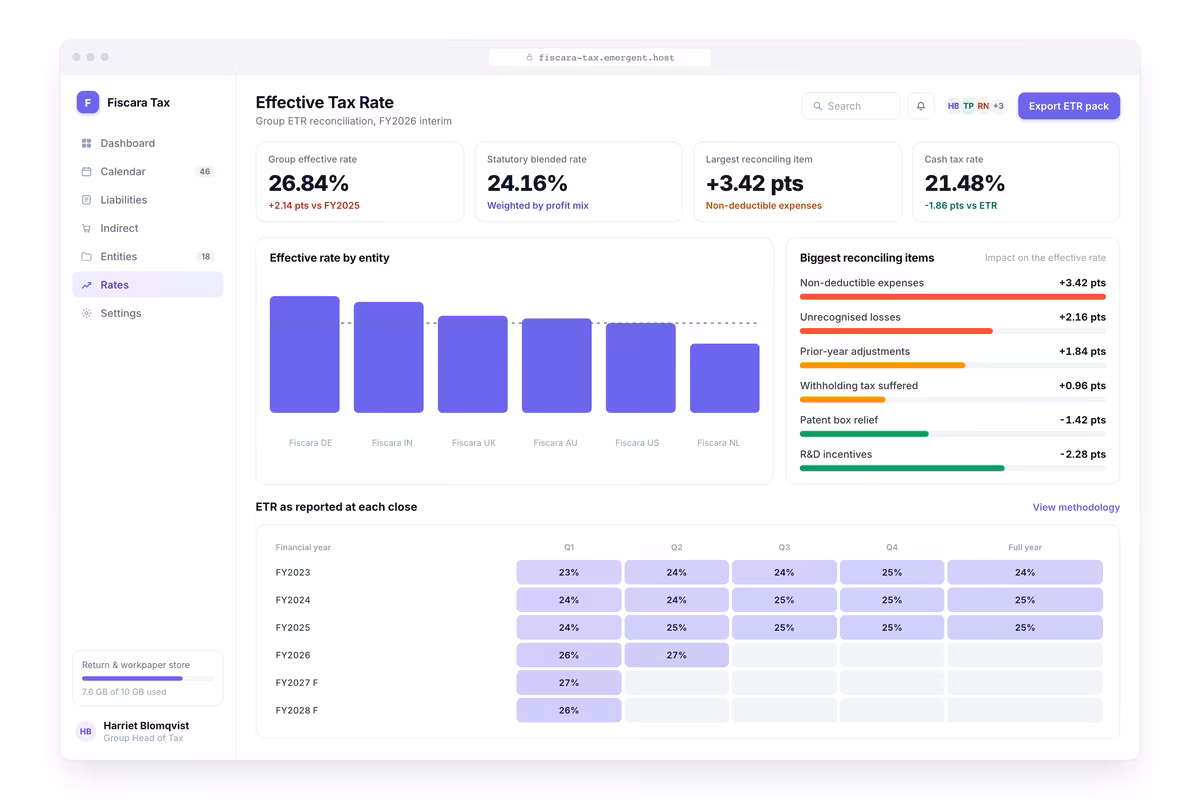Click FY2027 F Q1 cell 27%
The image size is (1200, 800).
569,683
